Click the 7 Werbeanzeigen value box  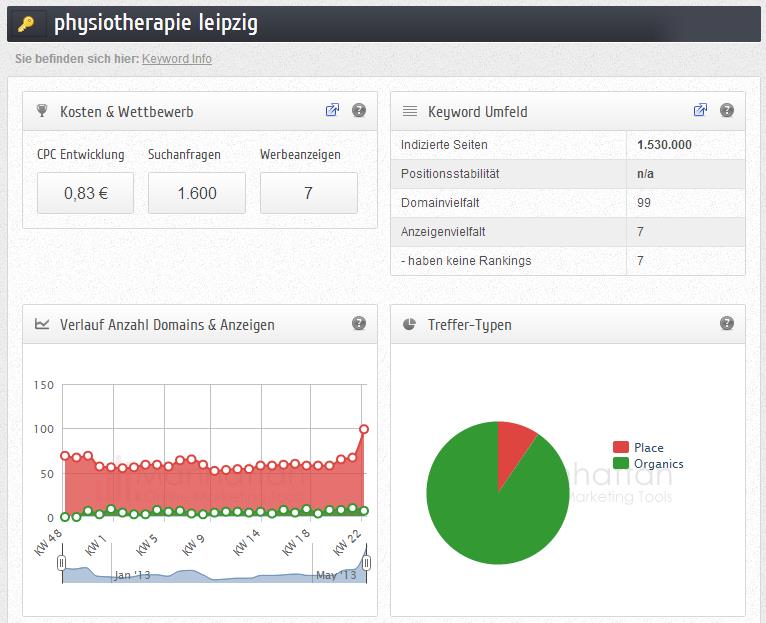[309, 193]
